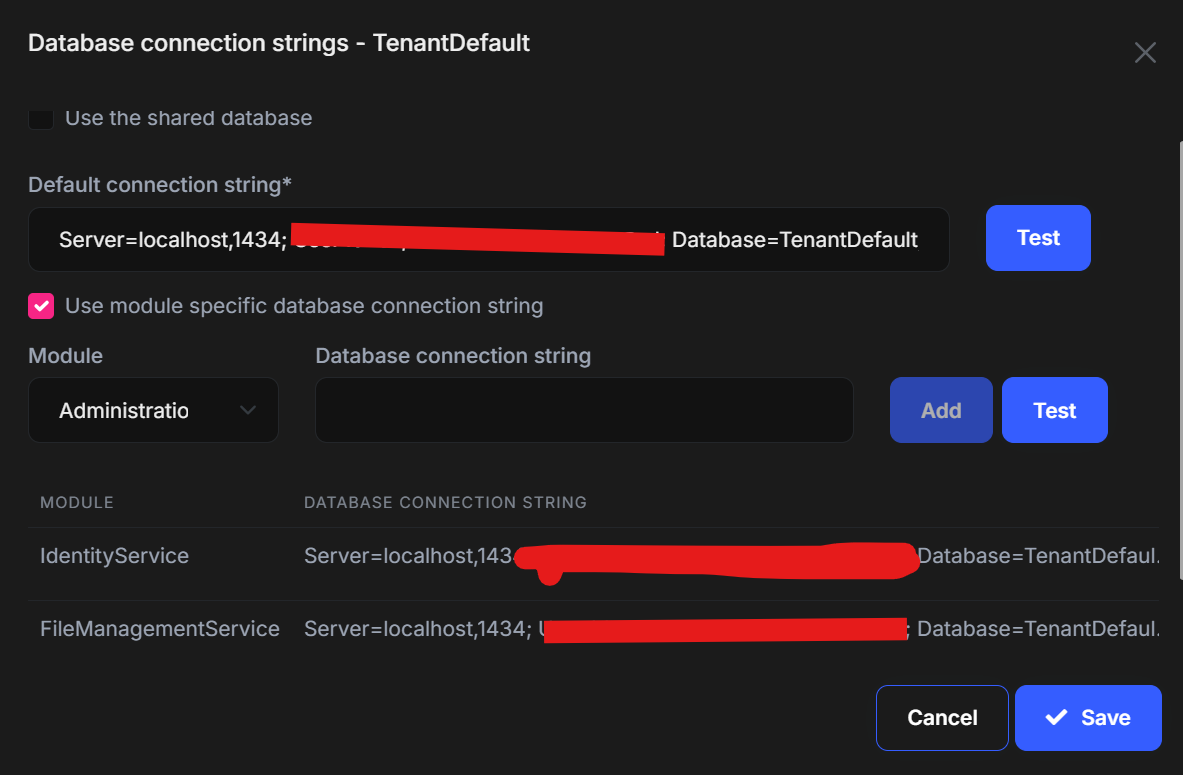1183x775 pixels.
Task: Click Test button beside the Add button
Action: [1054, 410]
